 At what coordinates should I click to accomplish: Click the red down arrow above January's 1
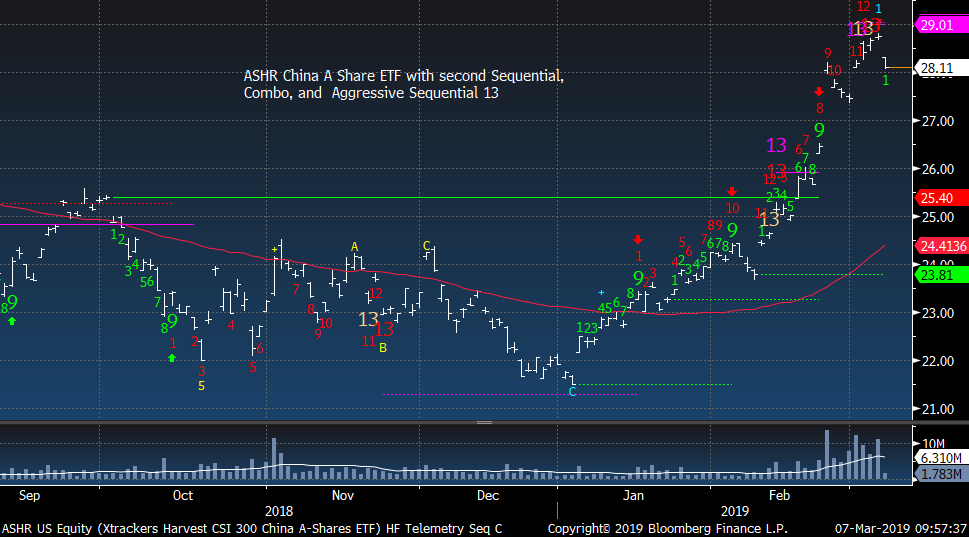638,240
